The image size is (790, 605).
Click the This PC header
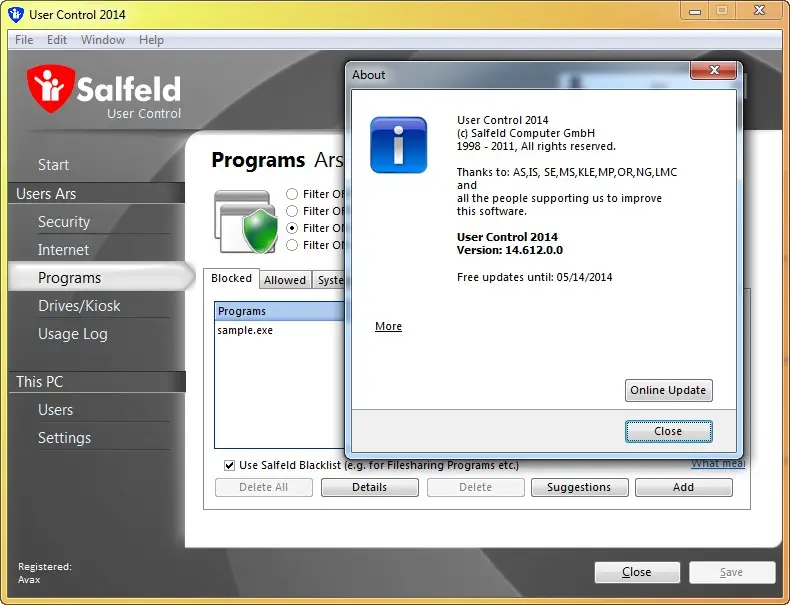(x=97, y=382)
